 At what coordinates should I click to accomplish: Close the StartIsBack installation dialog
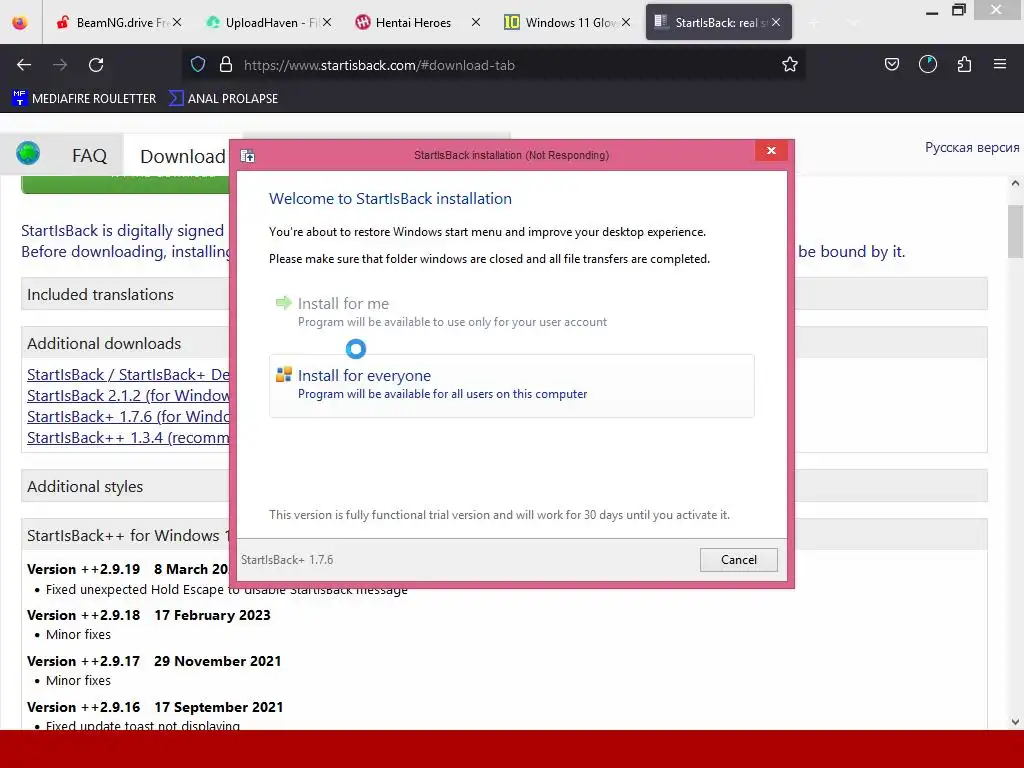pyautogui.click(x=771, y=151)
